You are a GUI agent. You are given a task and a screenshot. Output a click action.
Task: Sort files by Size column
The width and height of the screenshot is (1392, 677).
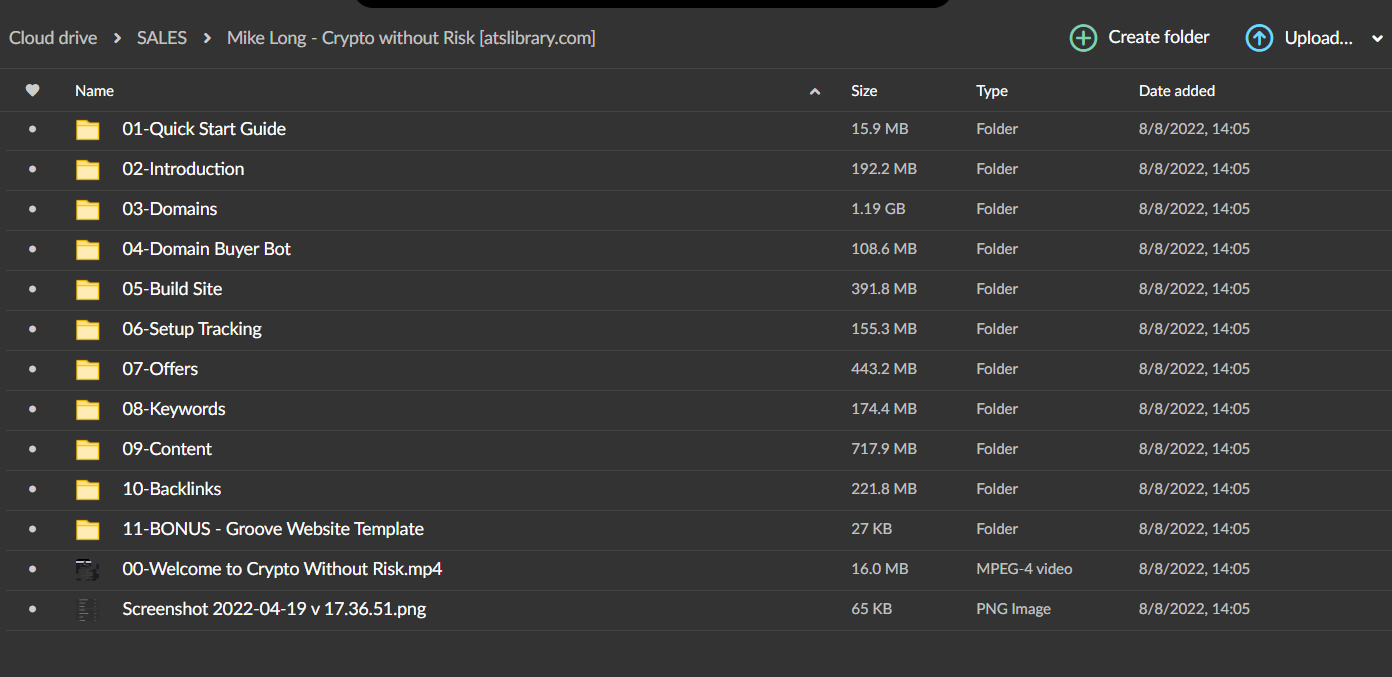[x=864, y=90]
